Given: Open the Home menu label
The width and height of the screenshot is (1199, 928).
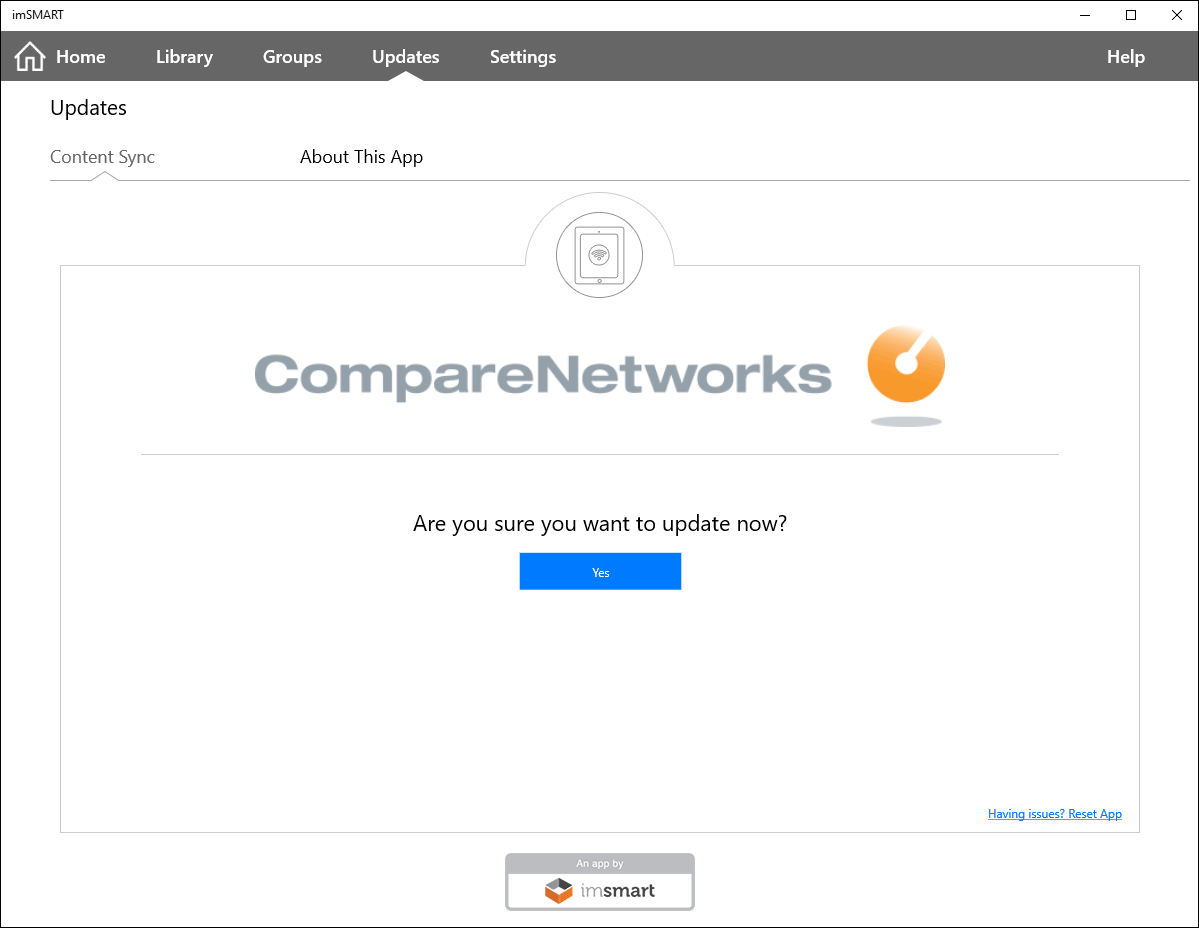Looking at the screenshot, I should pos(80,57).
